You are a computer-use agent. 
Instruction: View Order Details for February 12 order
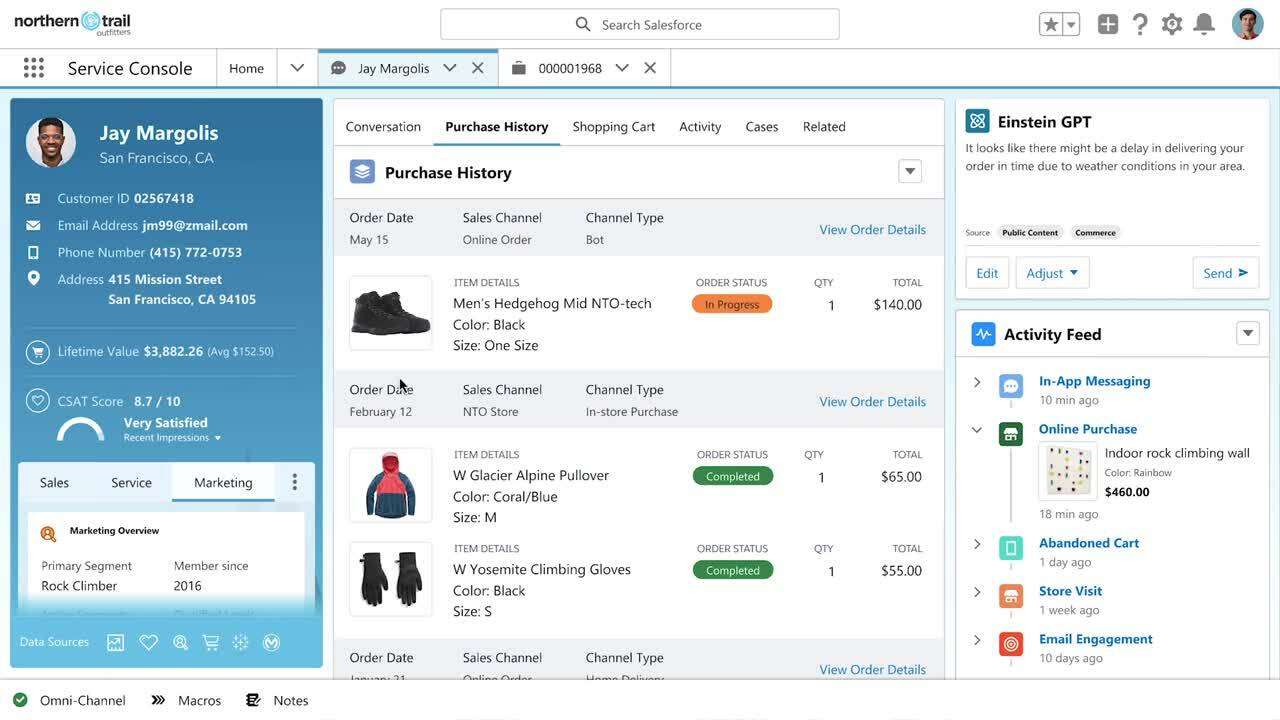click(x=872, y=401)
